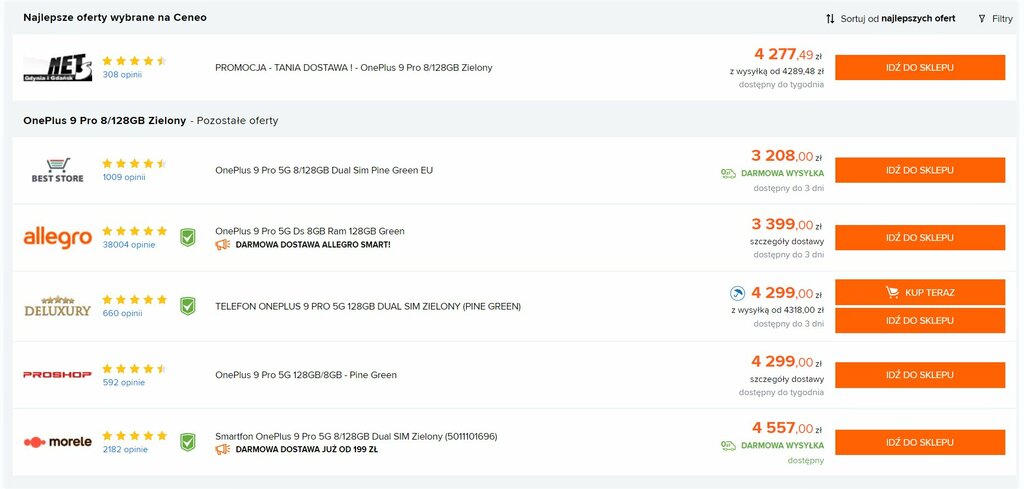This screenshot has width=1024, height=489.
Task: Click price 4 557,00 zł
Action: coord(786,428)
